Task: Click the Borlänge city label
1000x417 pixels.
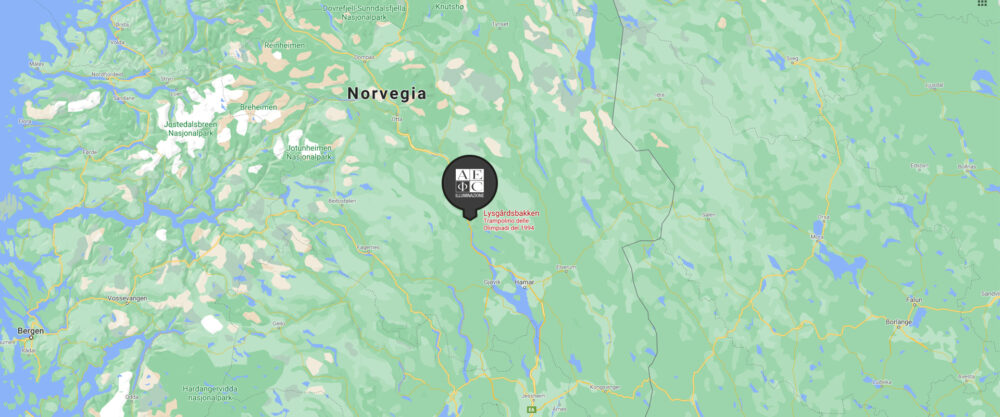Action: pyautogui.click(x=899, y=323)
